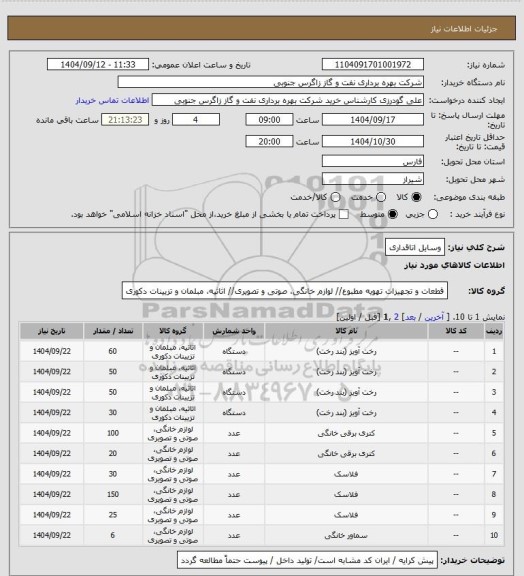
Task: Click the ردیف column header
Action: 494,331
